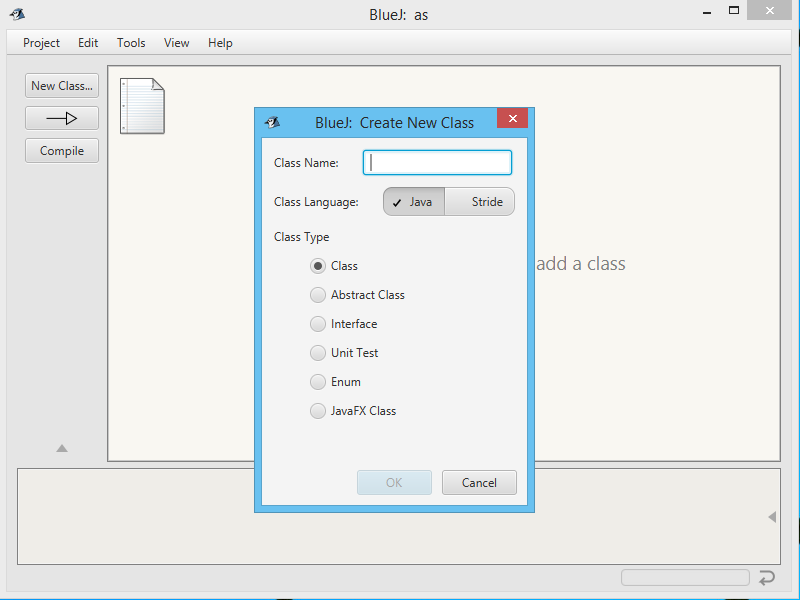This screenshot has width=800, height=600.
Task: Open the Project menu
Action: click(x=42, y=43)
